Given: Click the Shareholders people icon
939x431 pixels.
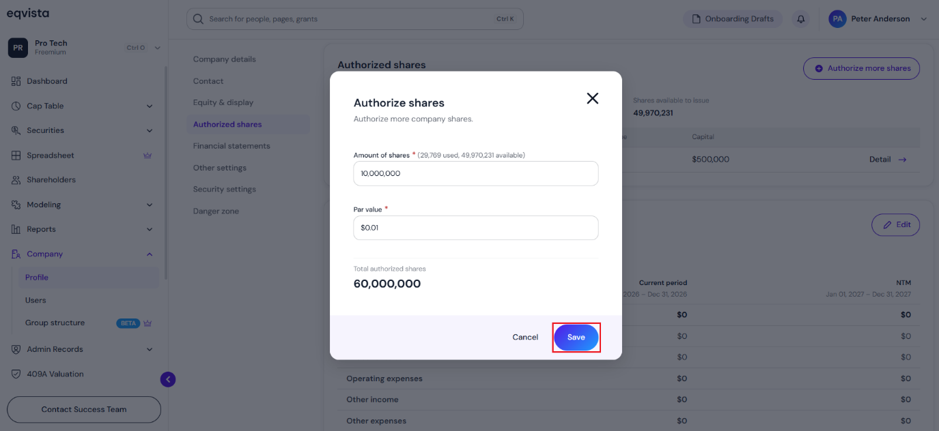Looking at the screenshot, I should tap(16, 180).
